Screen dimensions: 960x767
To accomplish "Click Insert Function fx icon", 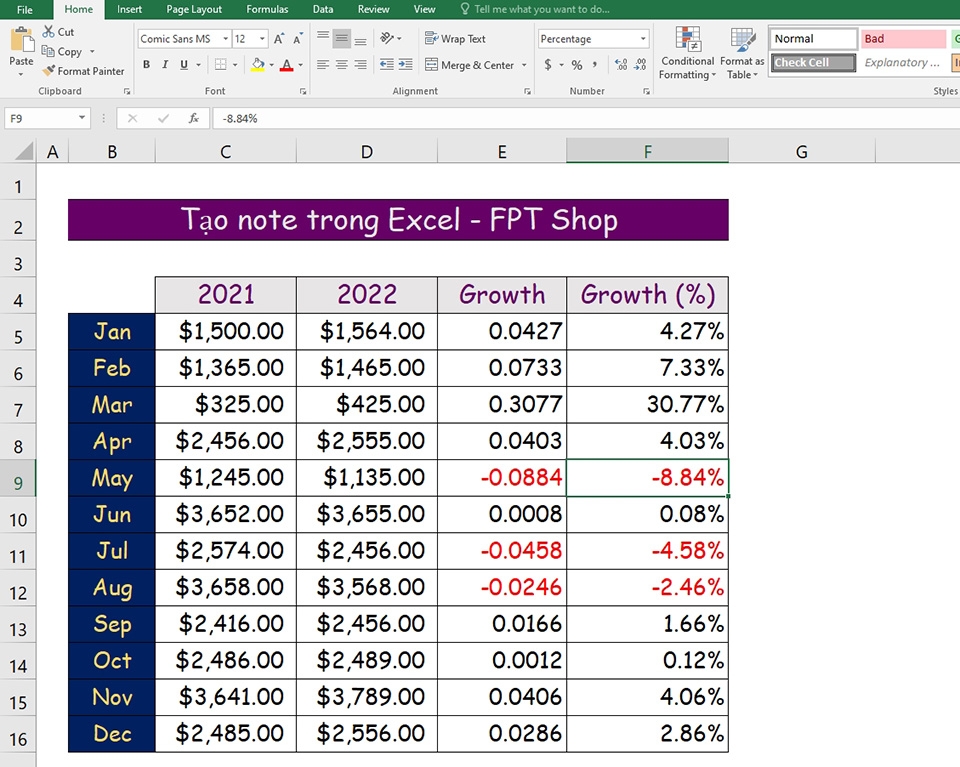I will click(193, 118).
